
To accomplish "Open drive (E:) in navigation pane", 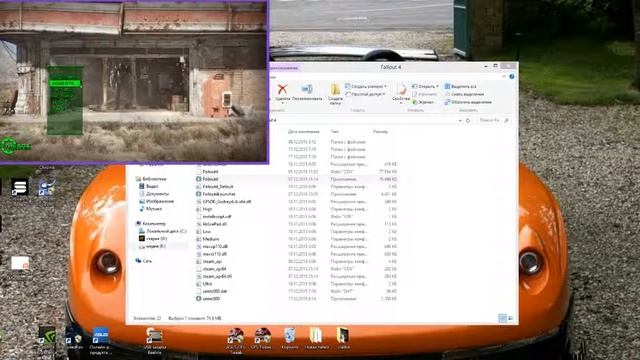I will pos(152,246).
